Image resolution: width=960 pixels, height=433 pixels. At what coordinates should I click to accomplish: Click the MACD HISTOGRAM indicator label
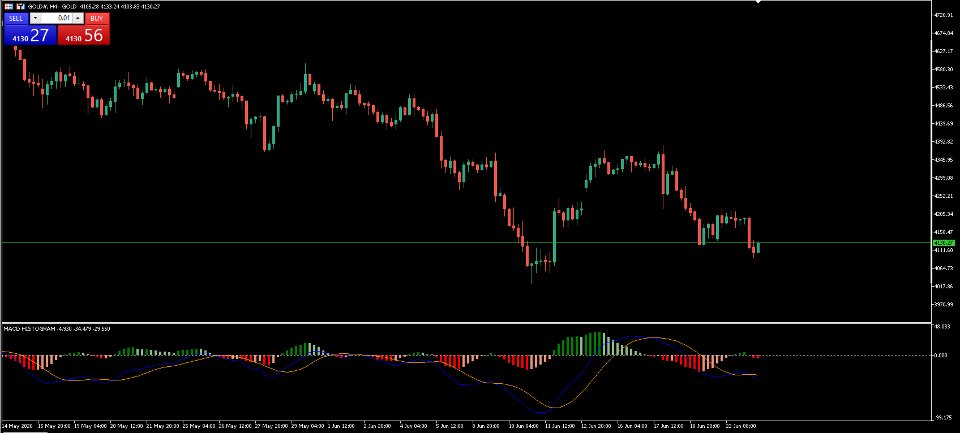coord(28,329)
